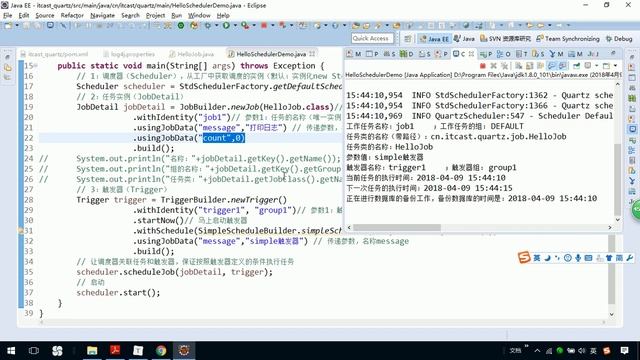Viewport: 640px width, 360px height.
Task: Open the Run button dropdown arrow
Action: coord(235,25)
